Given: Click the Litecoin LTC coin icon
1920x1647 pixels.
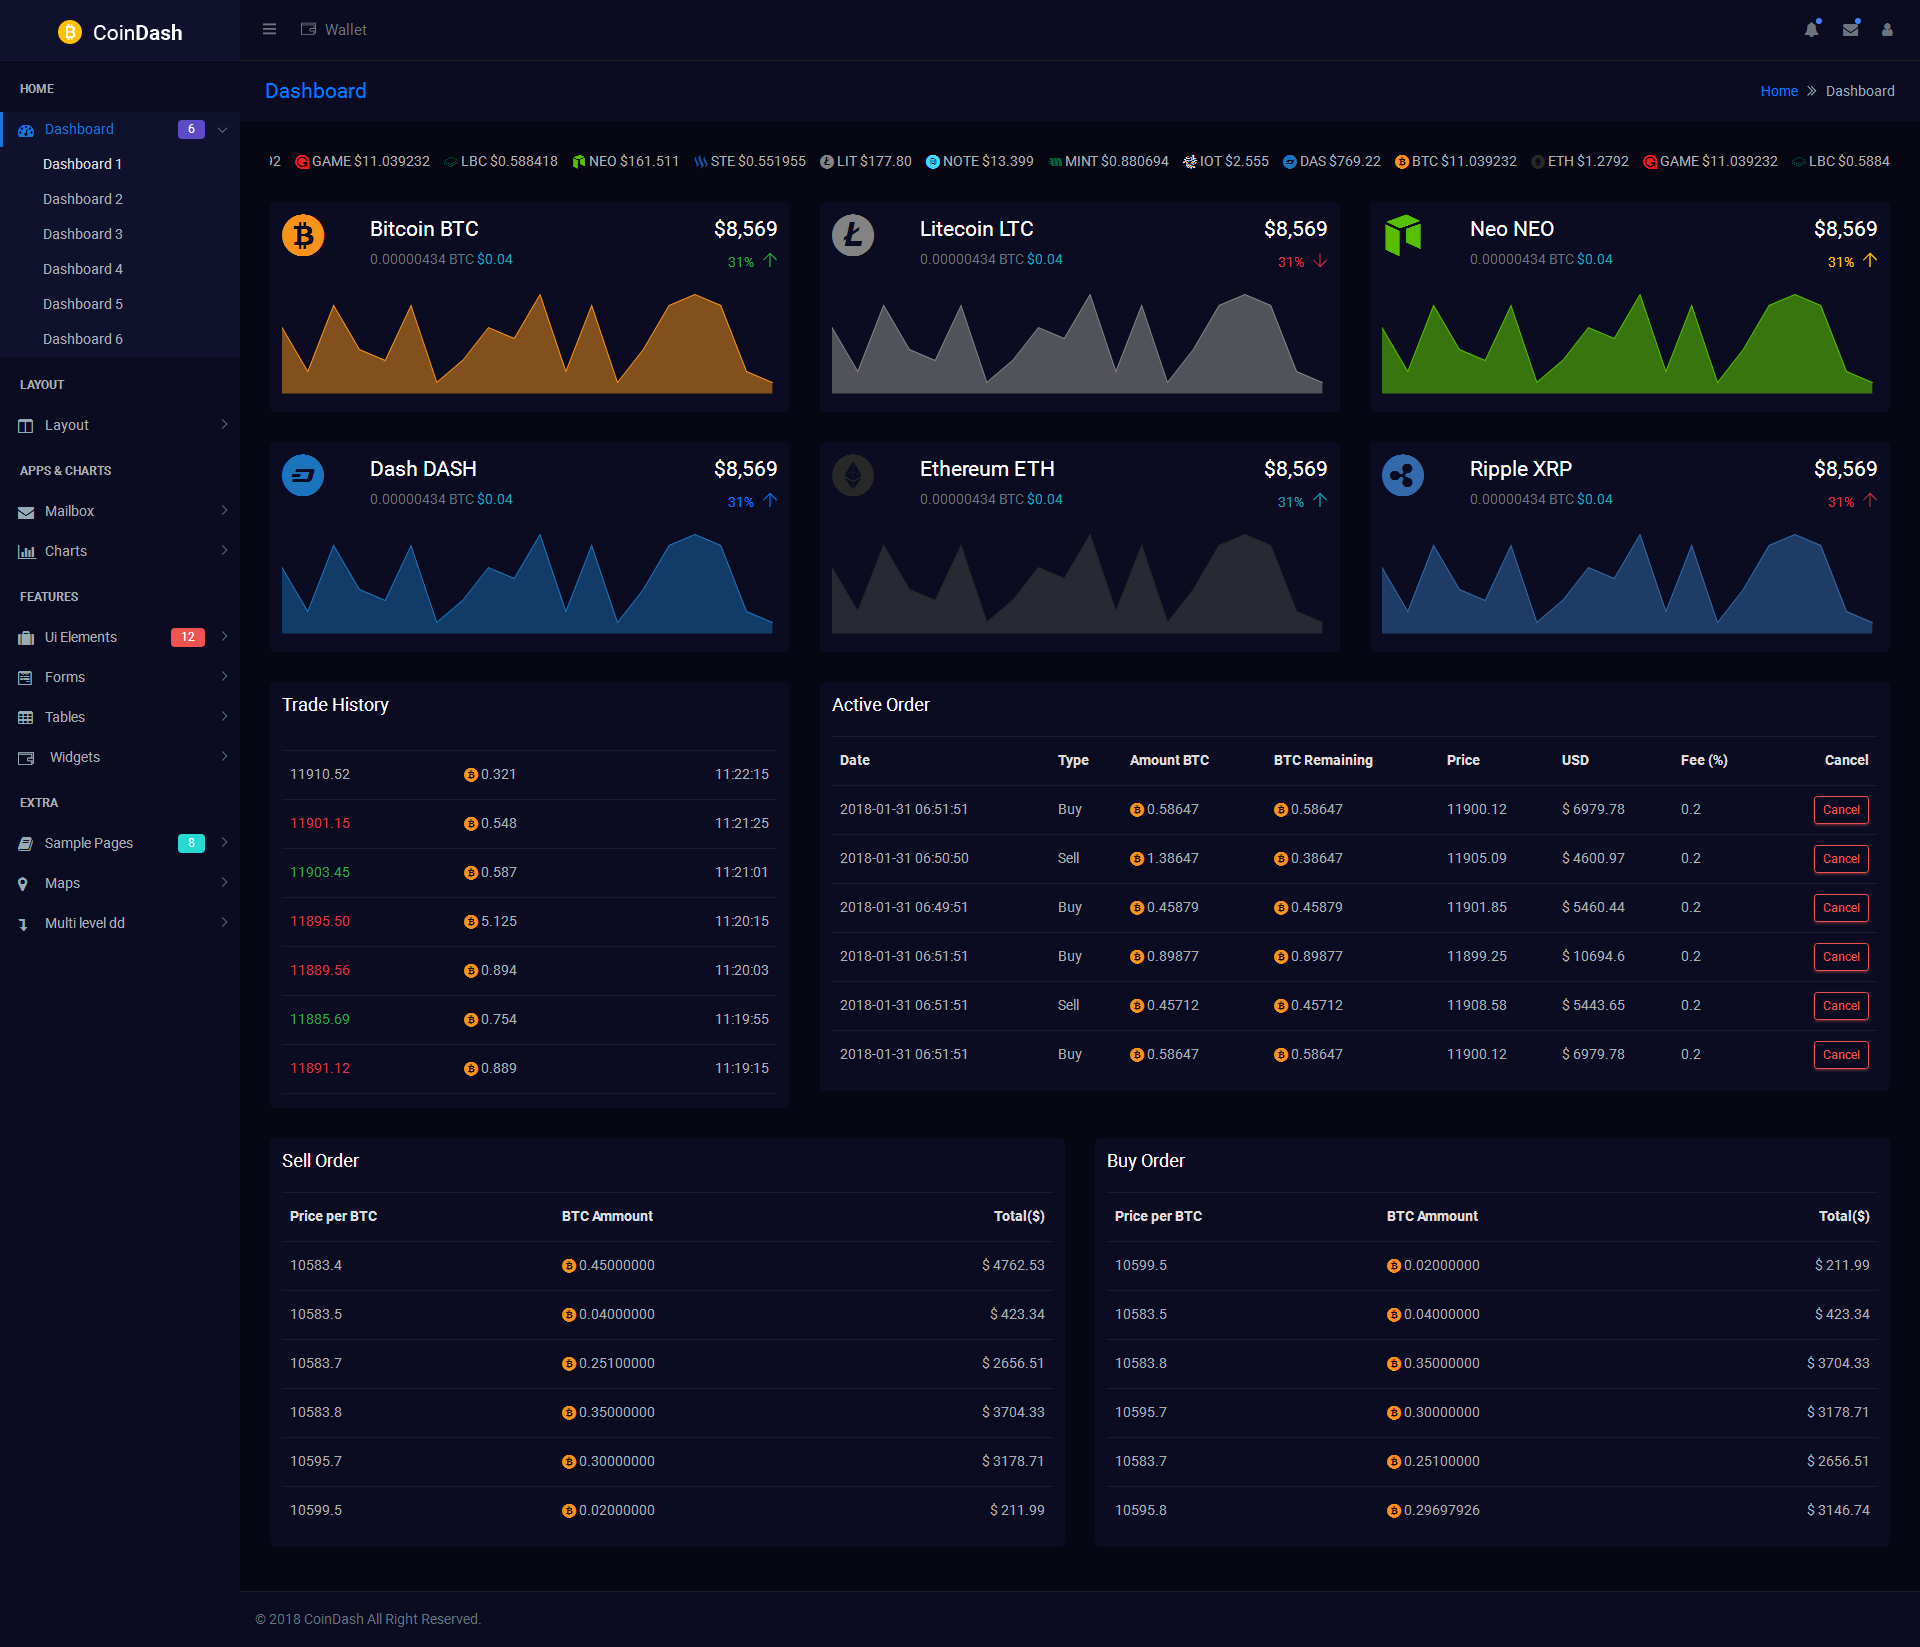Looking at the screenshot, I should click(x=853, y=235).
